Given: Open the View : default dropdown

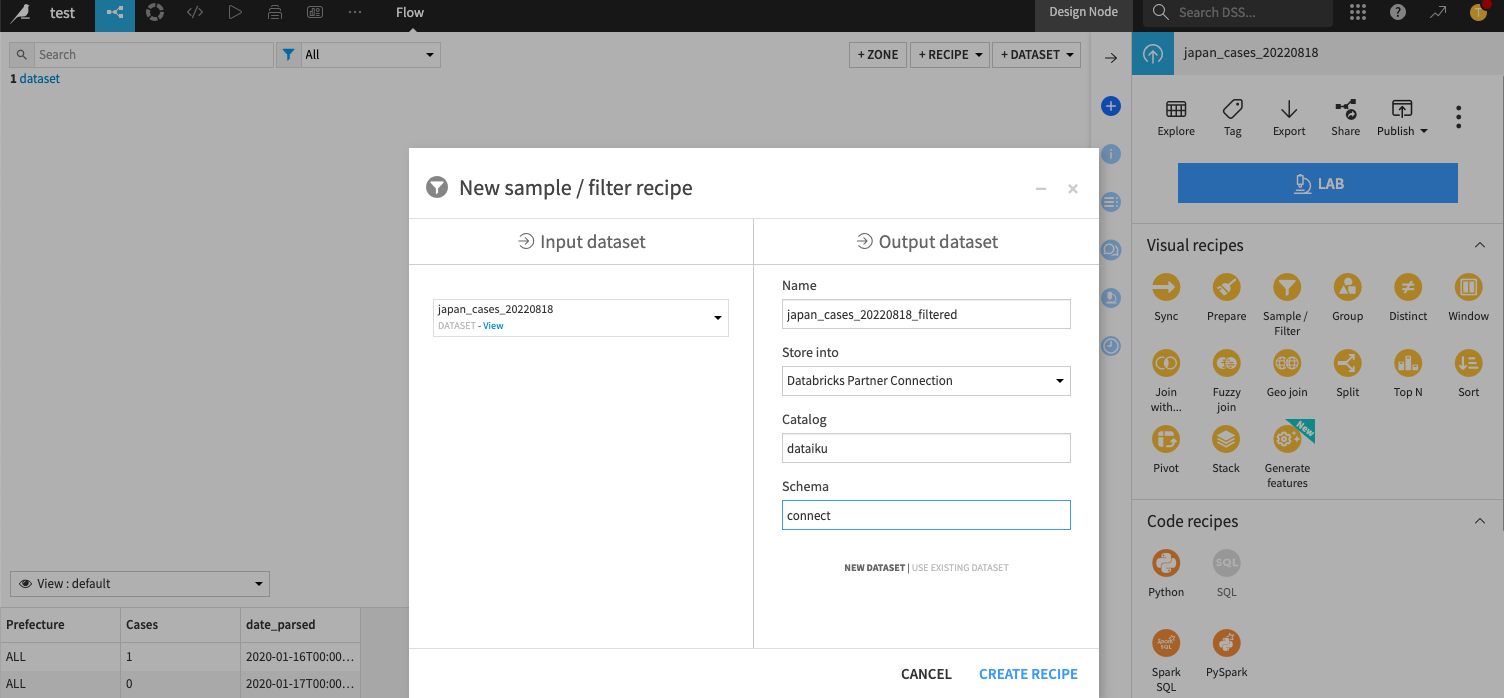Looking at the screenshot, I should click(140, 584).
